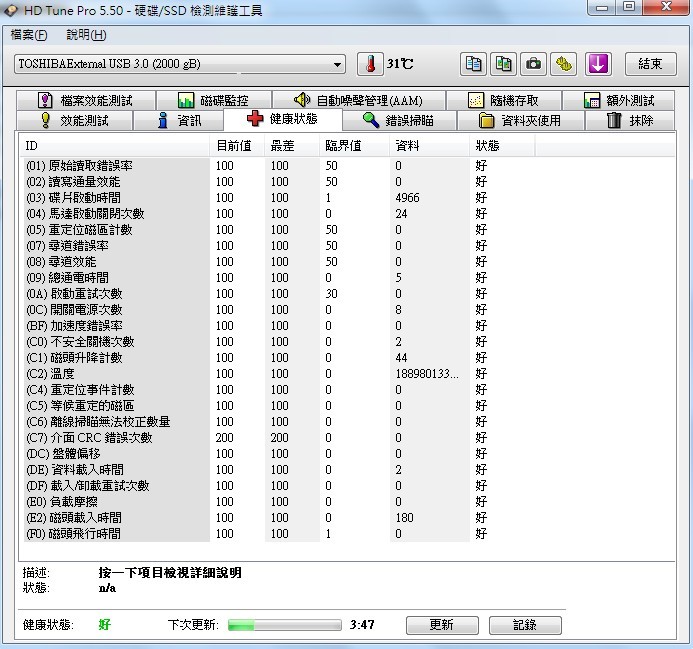Image resolution: width=693 pixels, height=649 pixels.
Task: Click the 更新 update button
Action: click(441, 625)
